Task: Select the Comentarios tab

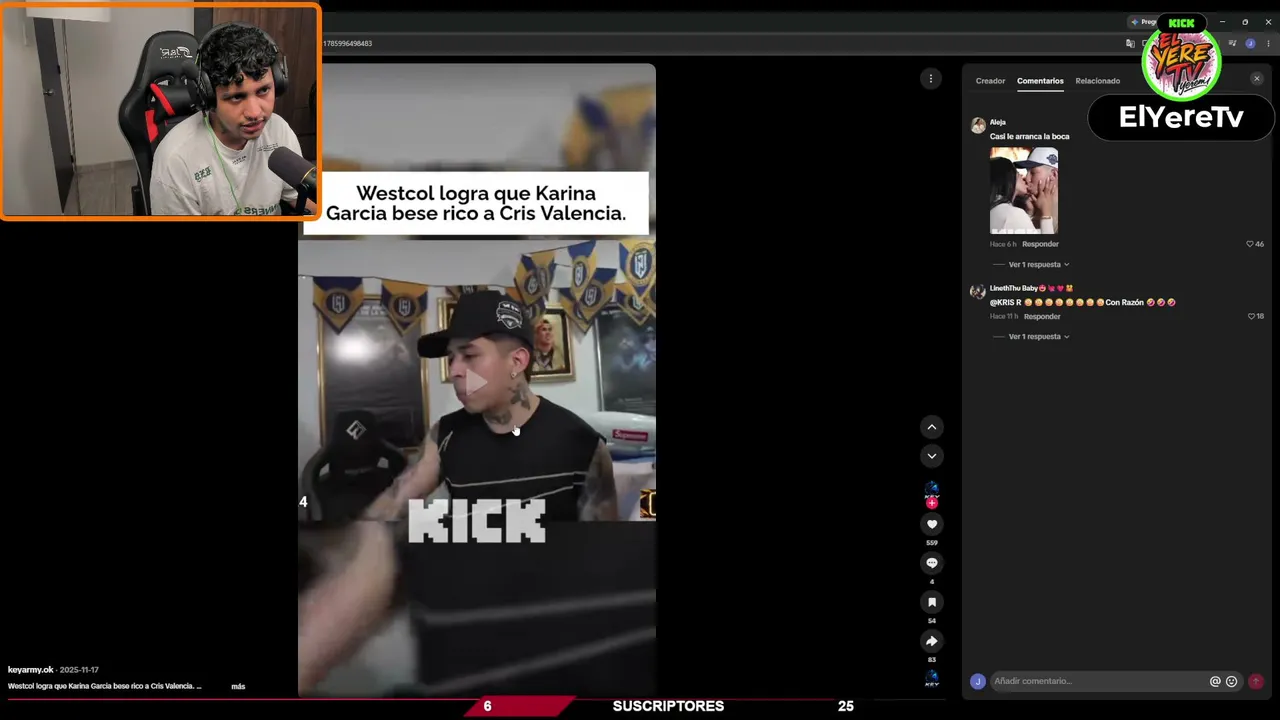Action: click(1040, 81)
